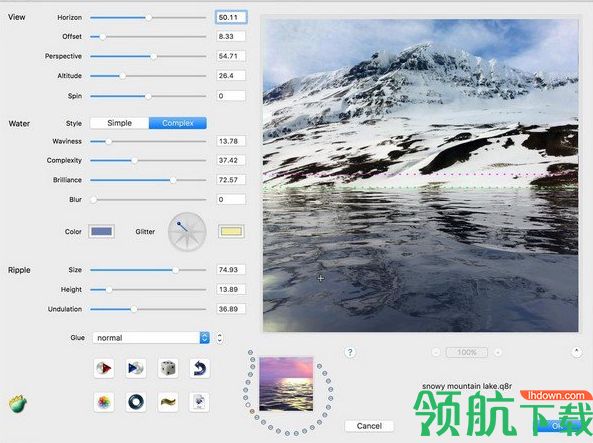Click the rainbow color wheel icon

[104, 402]
